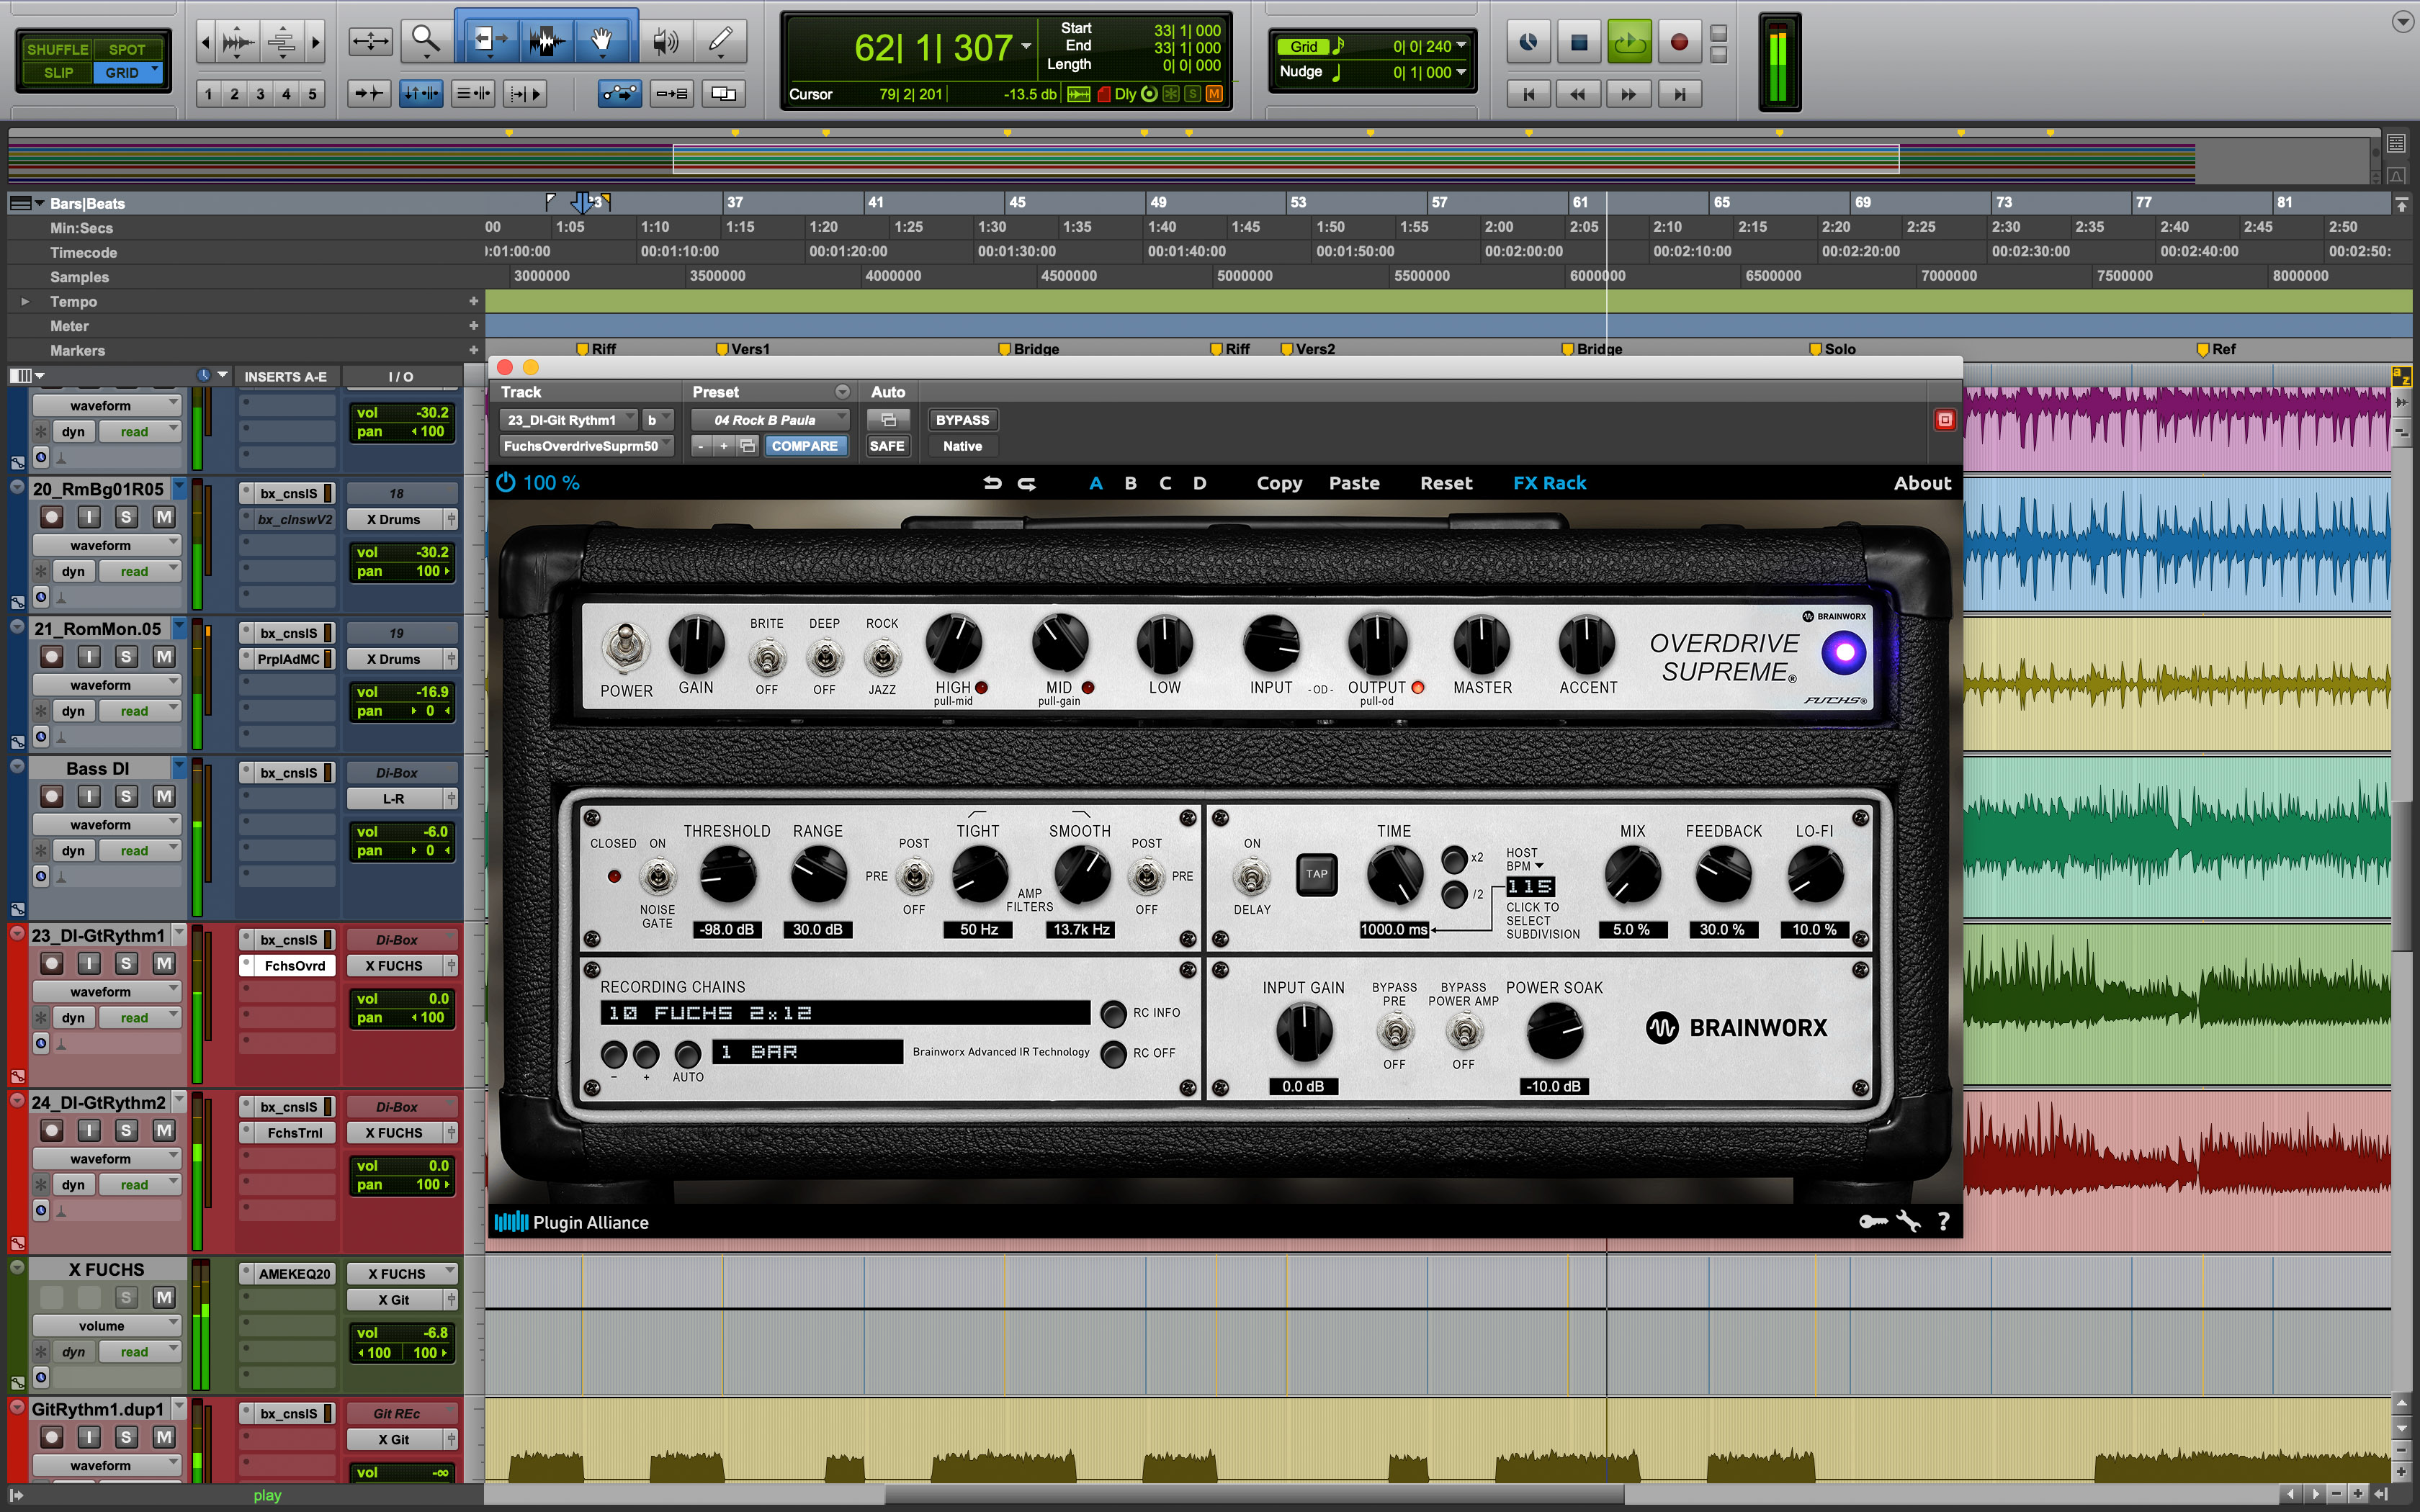Toggle the amp POWER switch
2420x1512 pixels.
tap(625, 648)
